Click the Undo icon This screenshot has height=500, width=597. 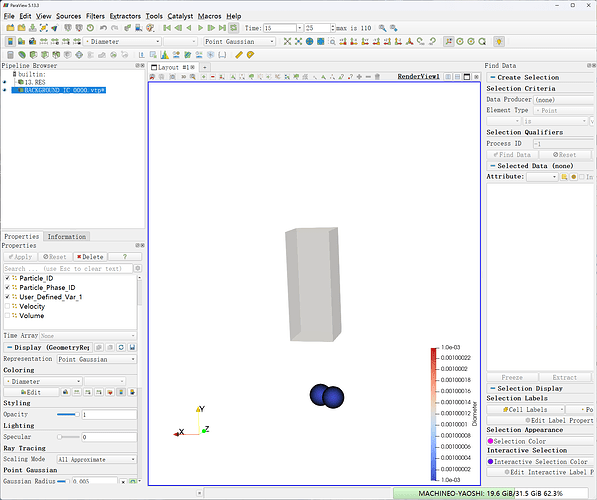103,28
